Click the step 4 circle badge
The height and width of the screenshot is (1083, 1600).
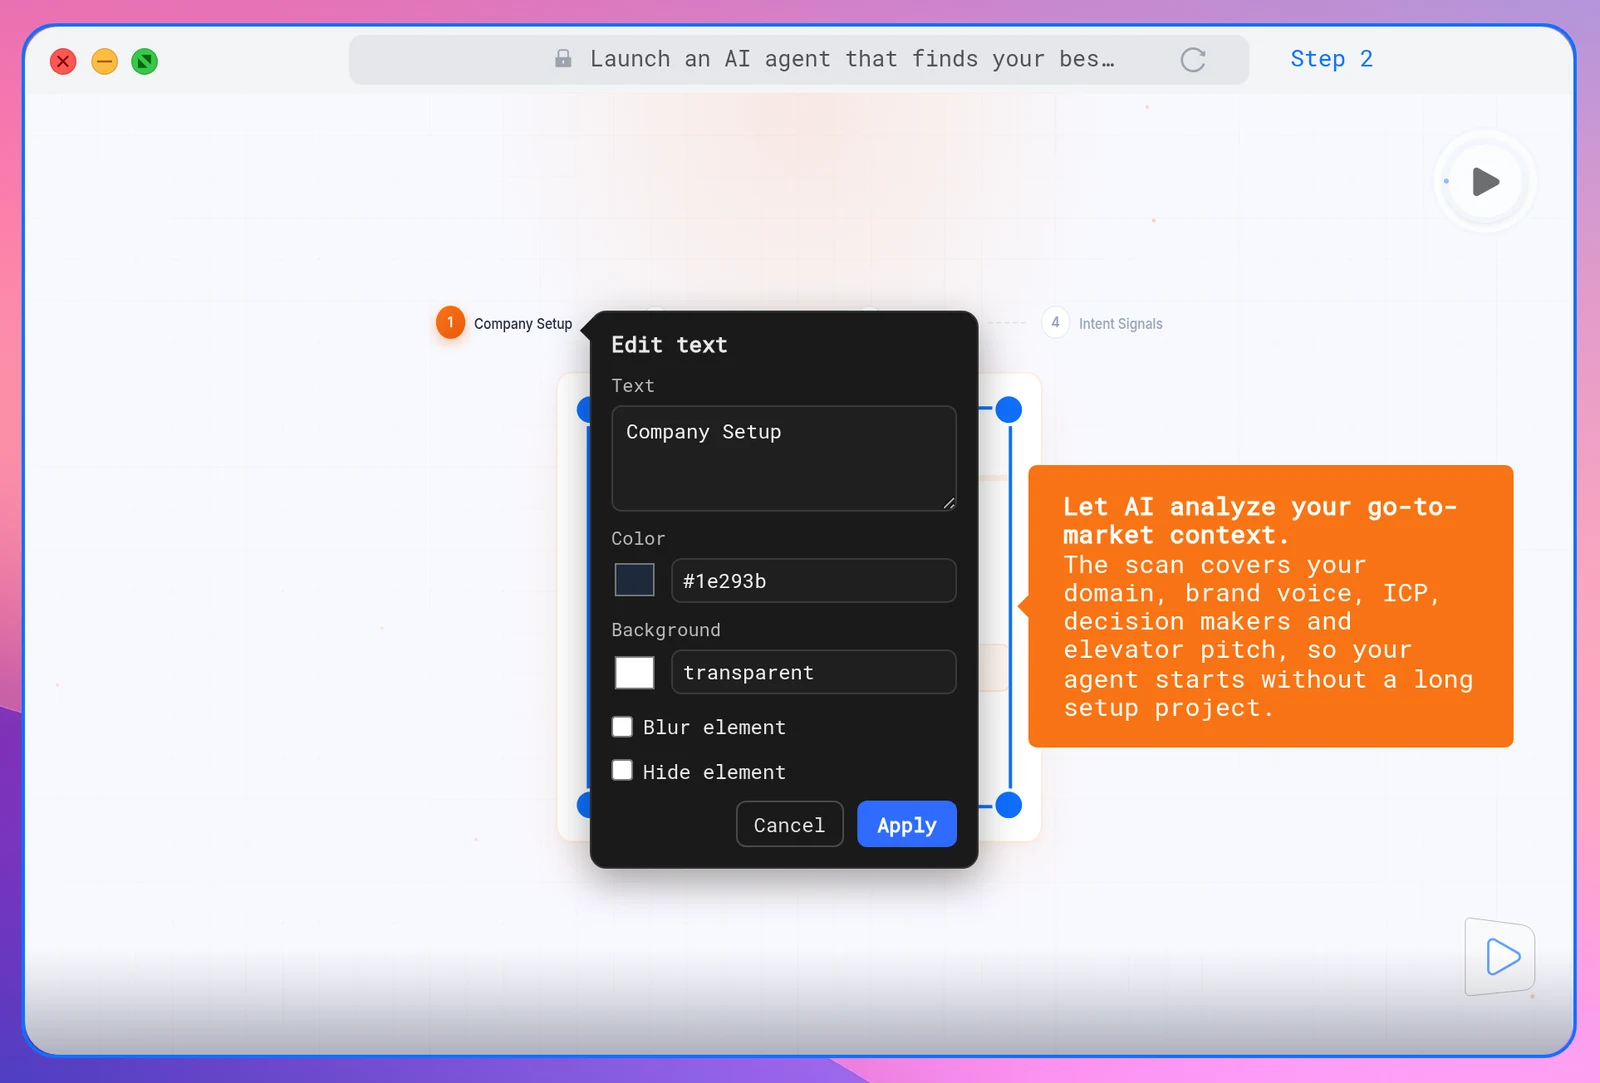(x=1055, y=322)
